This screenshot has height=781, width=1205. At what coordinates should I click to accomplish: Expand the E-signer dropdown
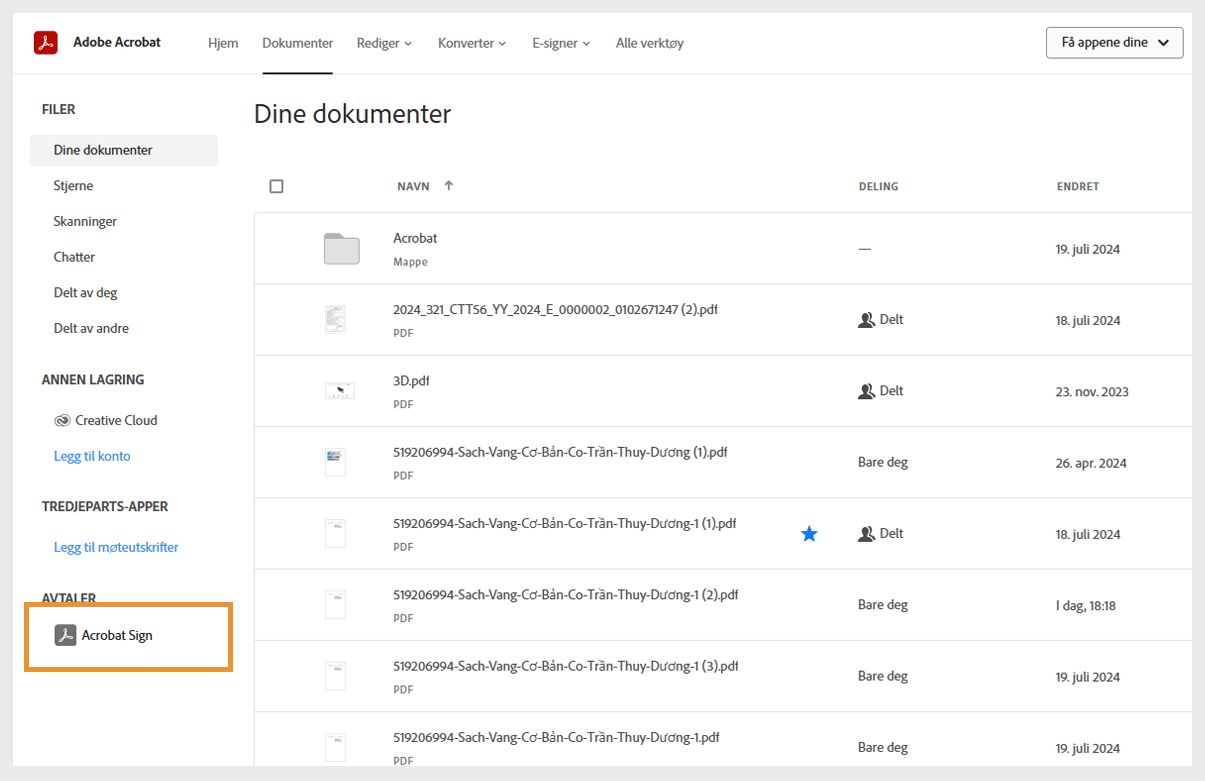point(561,43)
